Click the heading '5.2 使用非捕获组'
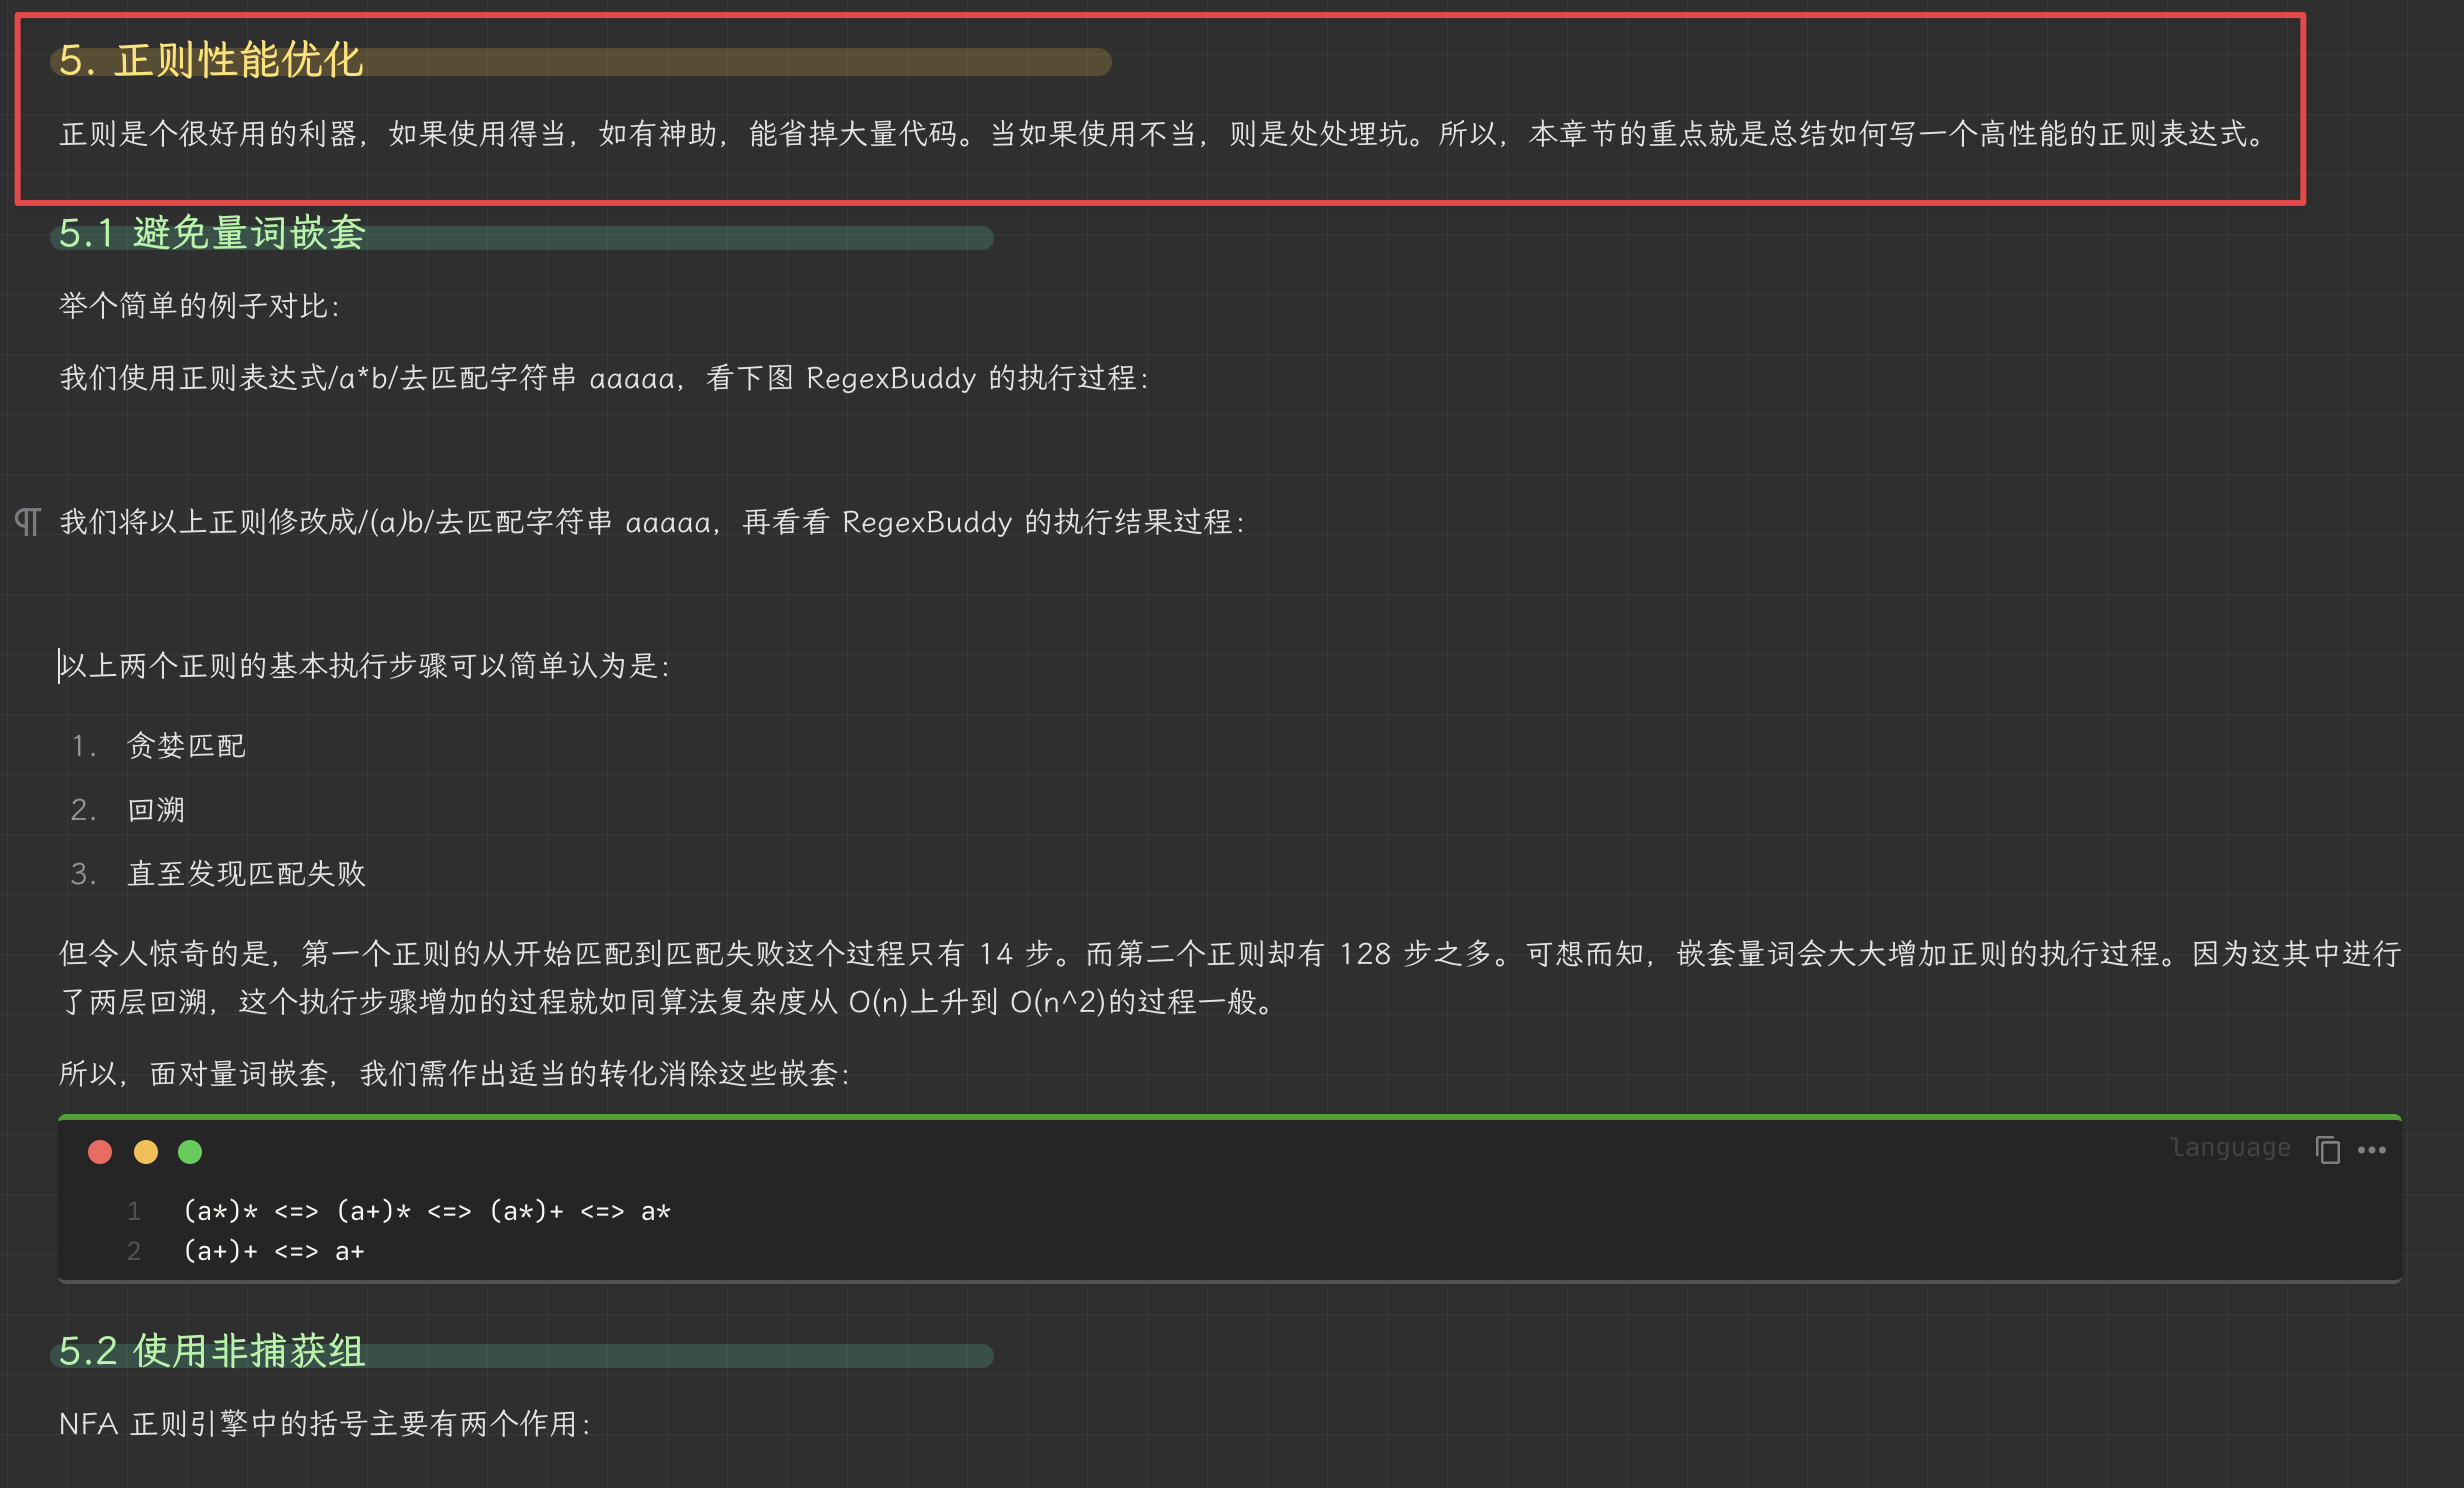Image resolution: width=2464 pixels, height=1488 pixels. click(212, 1352)
